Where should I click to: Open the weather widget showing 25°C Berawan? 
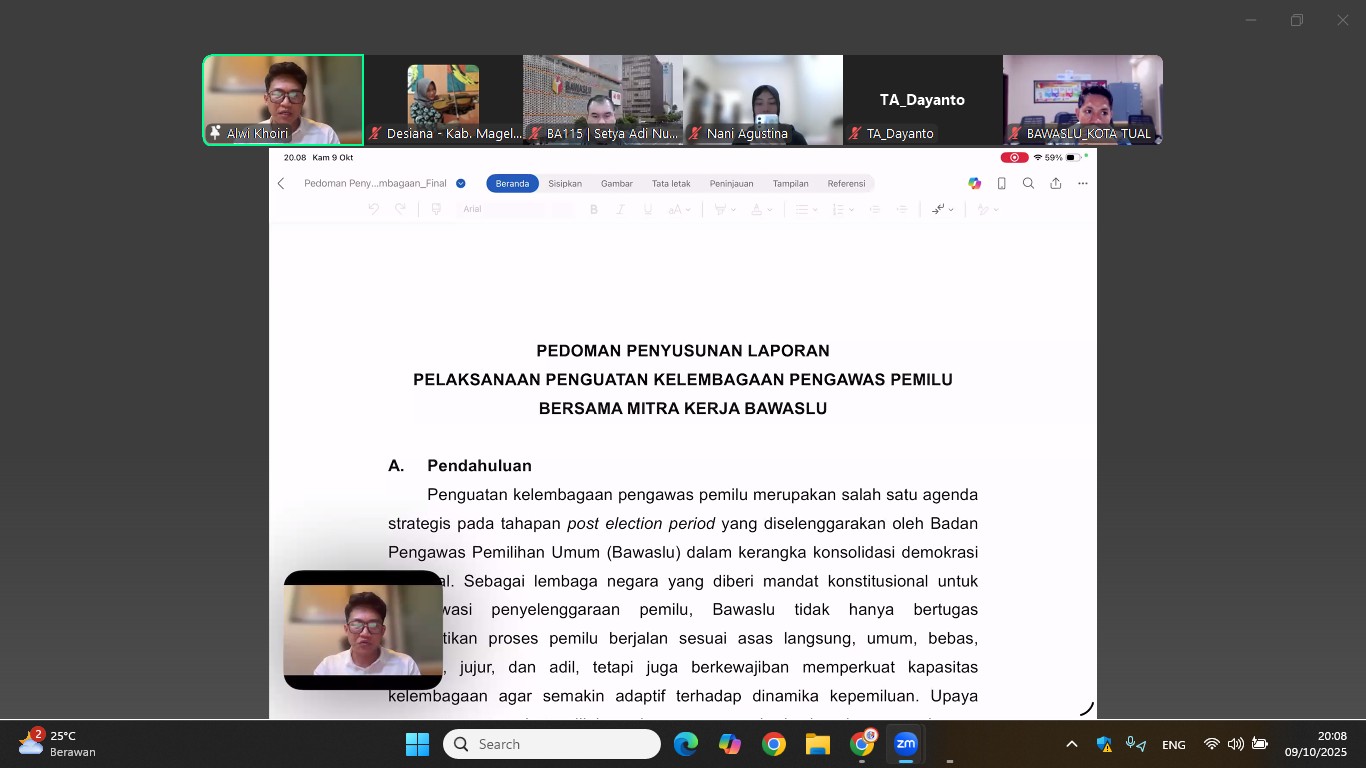pyautogui.click(x=58, y=744)
